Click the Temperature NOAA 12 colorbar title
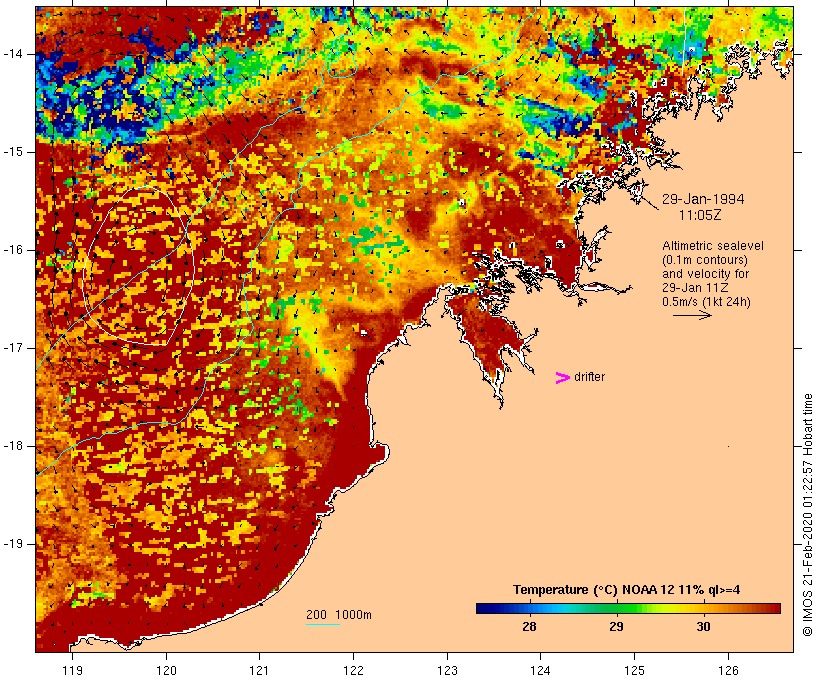Viewport: 820px width, 680px height. pos(627,590)
